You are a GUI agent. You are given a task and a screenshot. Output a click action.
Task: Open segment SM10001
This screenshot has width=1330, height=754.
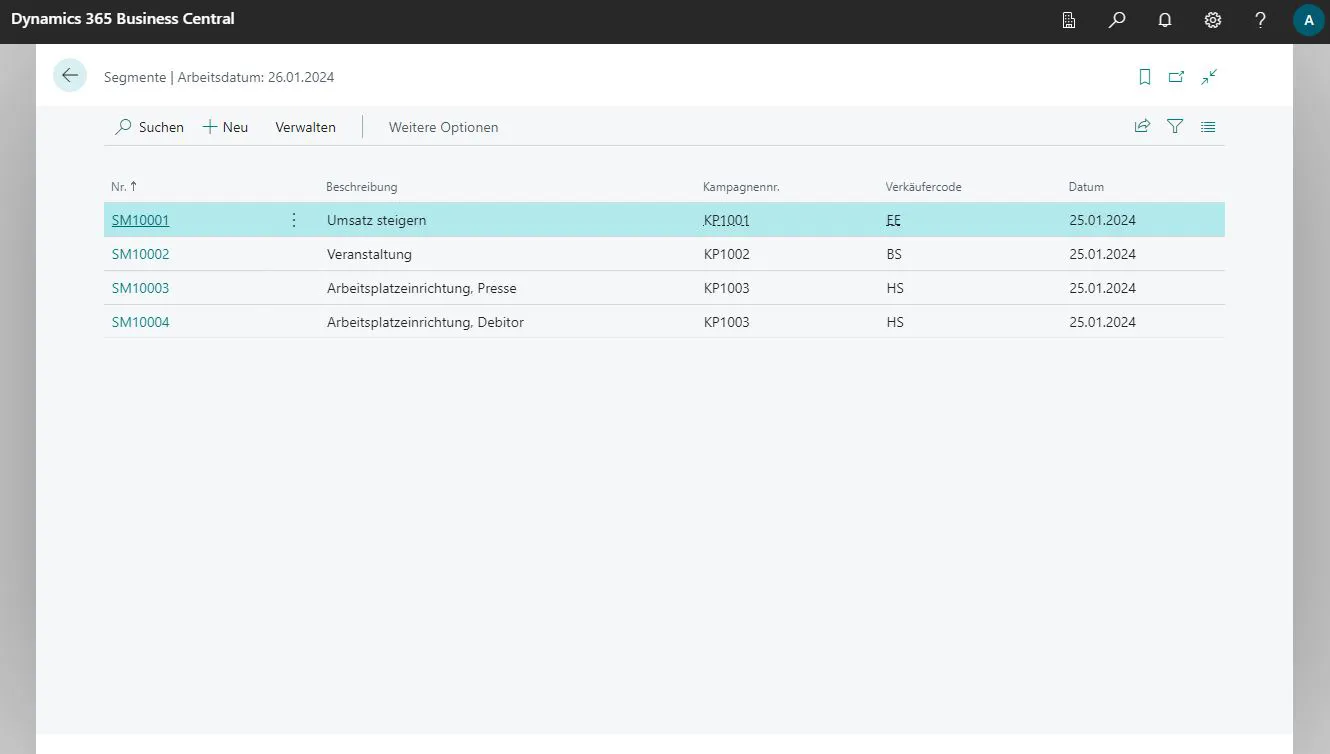tap(141, 220)
